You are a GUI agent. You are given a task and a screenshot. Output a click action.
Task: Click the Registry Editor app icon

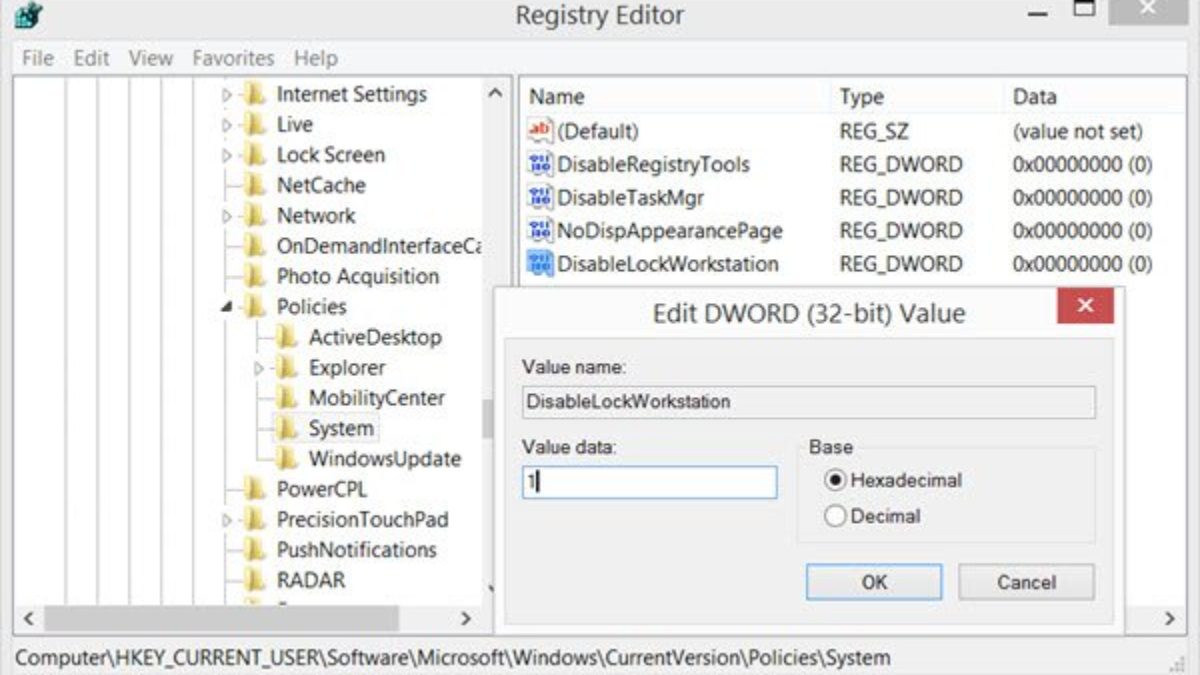click(x=29, y=17)
